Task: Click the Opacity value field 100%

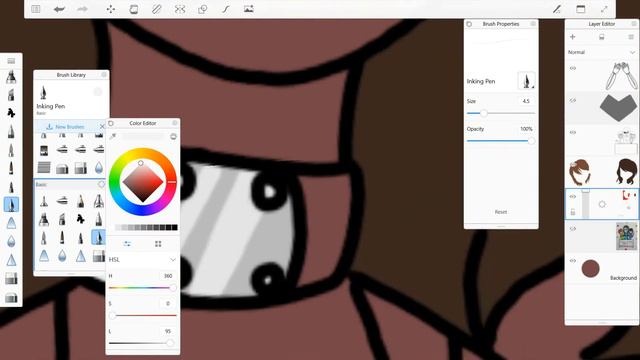Action: (x=526, y=129)
